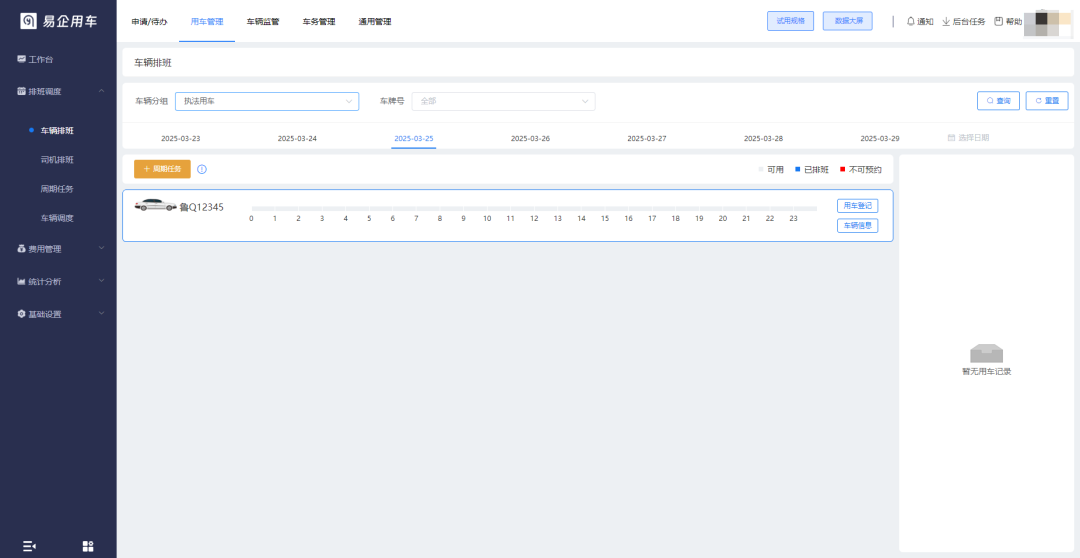Open the 选择日期 date picker

968,138
